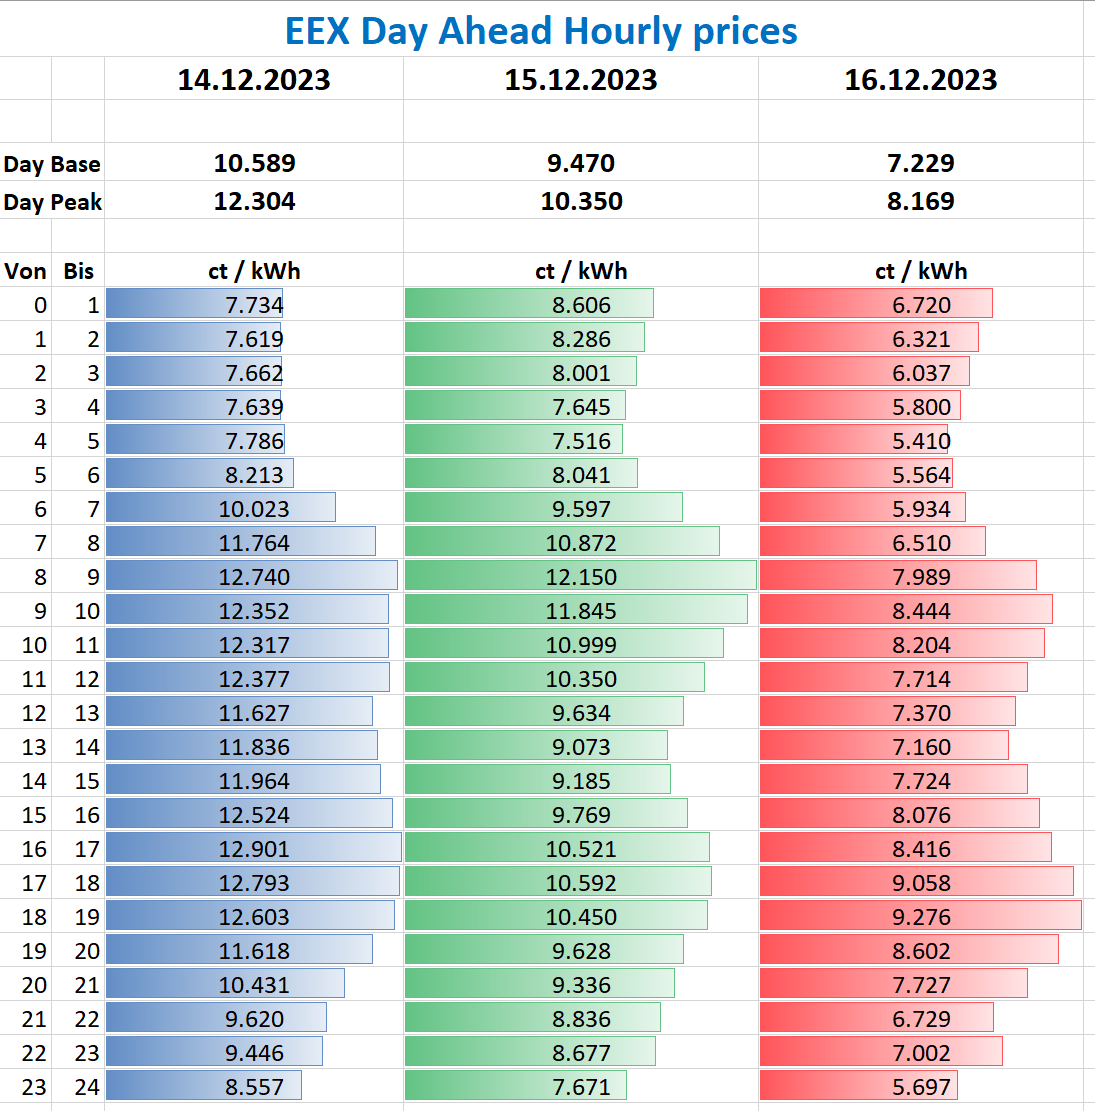Select the blue cell showing 7.619
The image size is (1095, 1111).
click(254, 338)
